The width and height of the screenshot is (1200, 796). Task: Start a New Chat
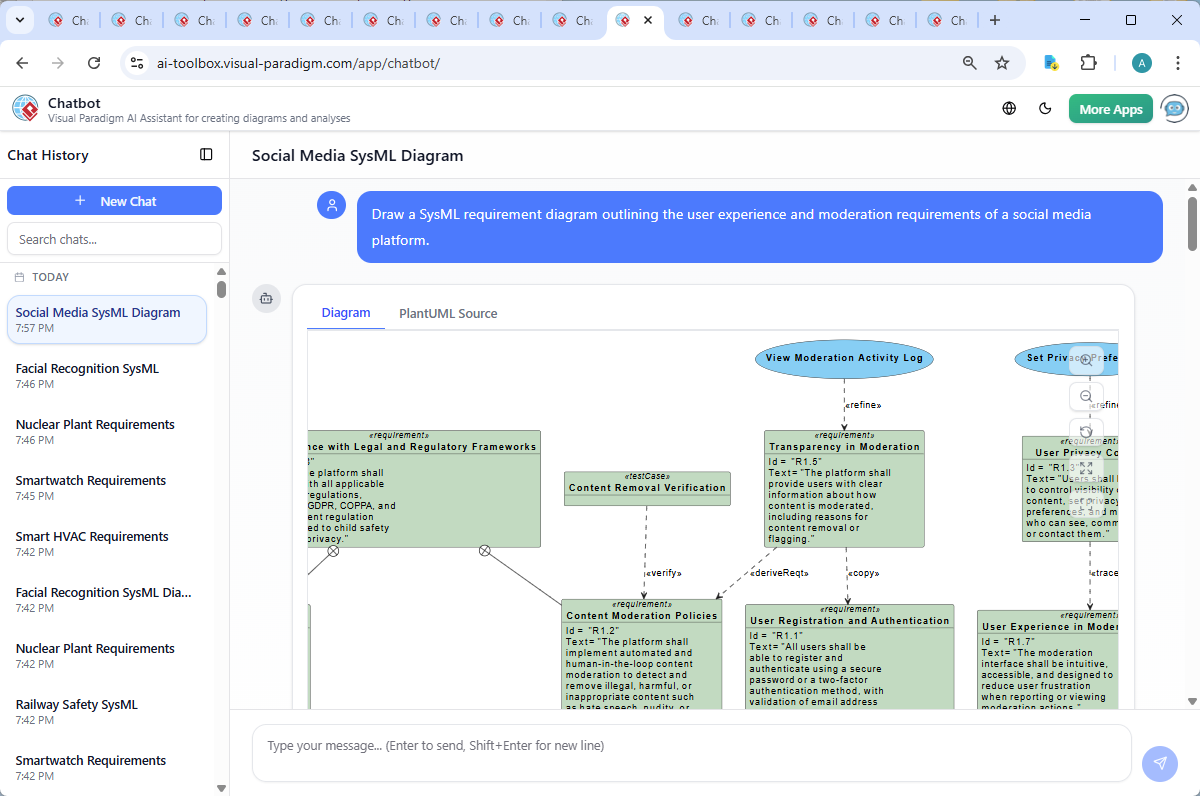point(114,200)
